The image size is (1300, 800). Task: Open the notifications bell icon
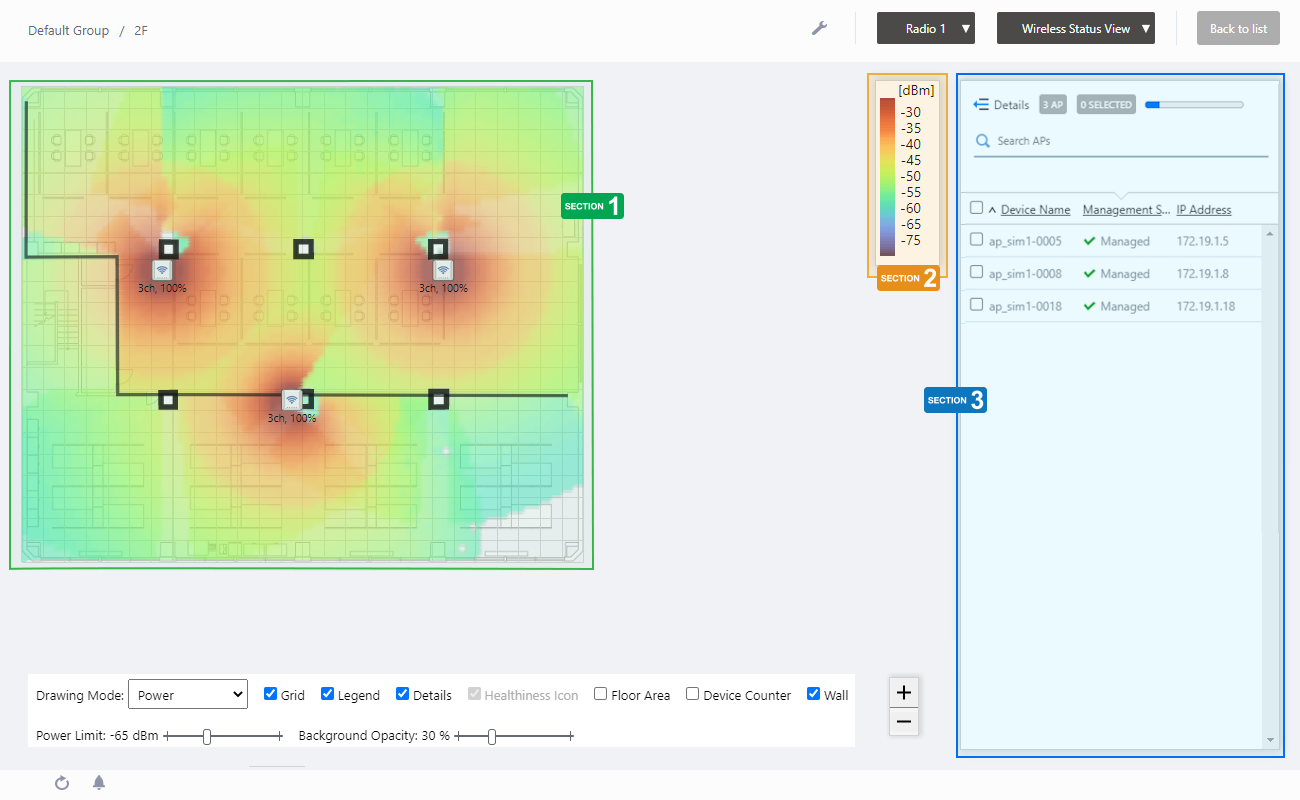click(99, 783)
